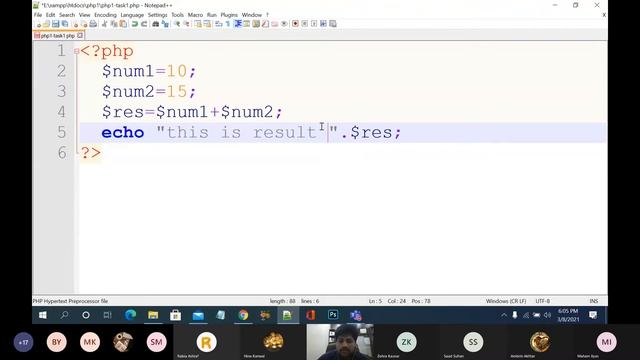Open the Search menu
This screenshot has height=360, width=640.
[x=67, y=15]
